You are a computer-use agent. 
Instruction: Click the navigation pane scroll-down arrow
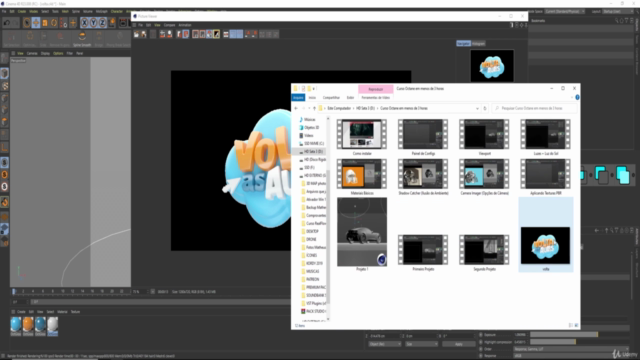[328, 319]
